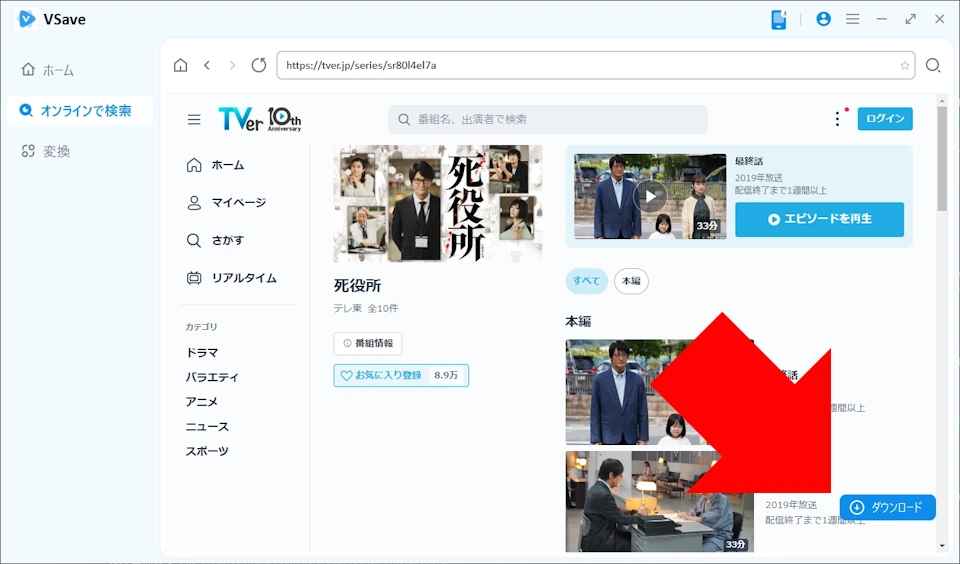
Task: Click the ログイン button
Action: pos(884,119)
